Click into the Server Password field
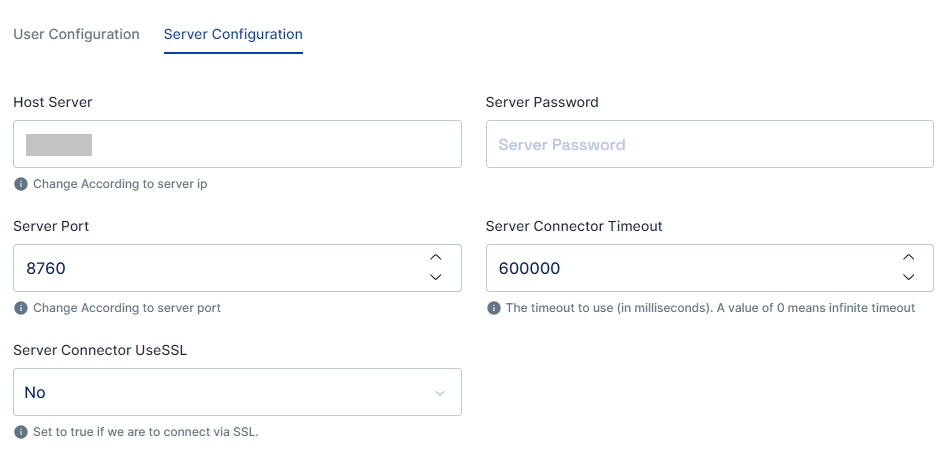The width and height of the screenshot is (947, 469). pos(709,144)
